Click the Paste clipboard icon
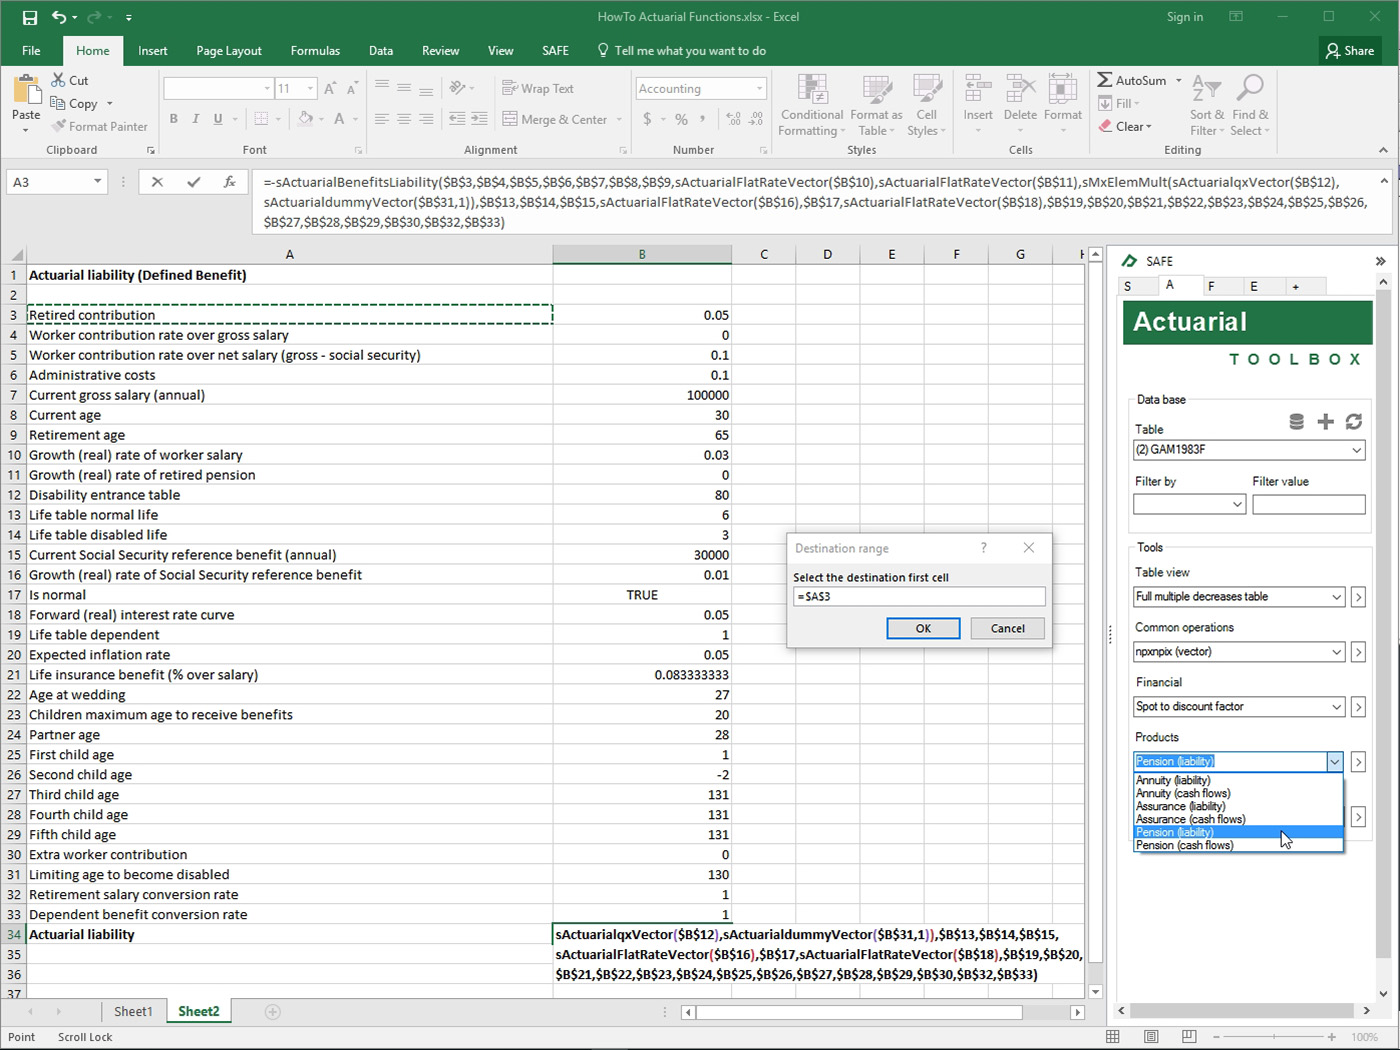1400x1050 pixels. pyautogui.click(x=26, y=91)
